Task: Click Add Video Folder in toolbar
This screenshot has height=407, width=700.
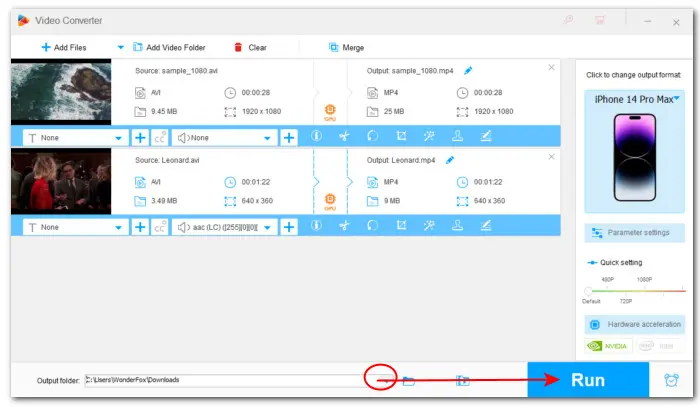Action: click(x=175, y=47)
